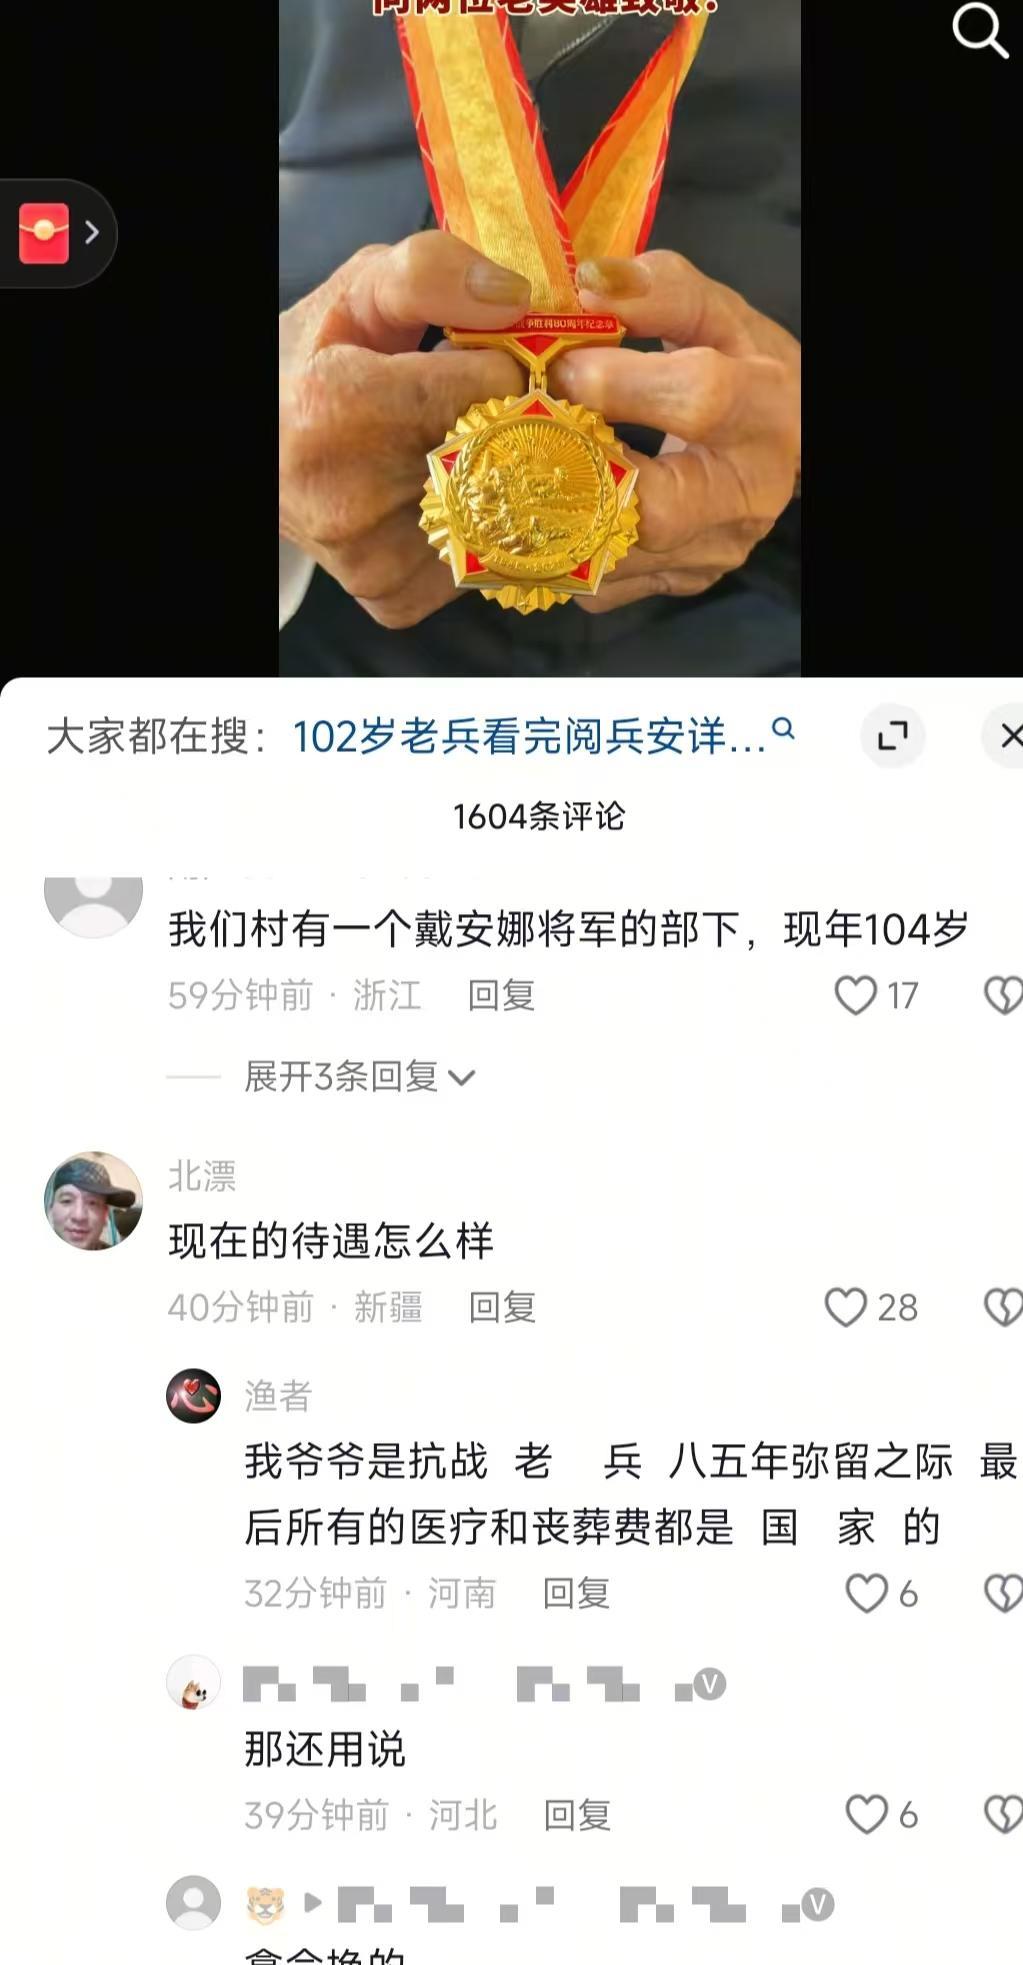Dislike the Zhejiang comment with broken heart
1023x1965 pixels.
1004,995
